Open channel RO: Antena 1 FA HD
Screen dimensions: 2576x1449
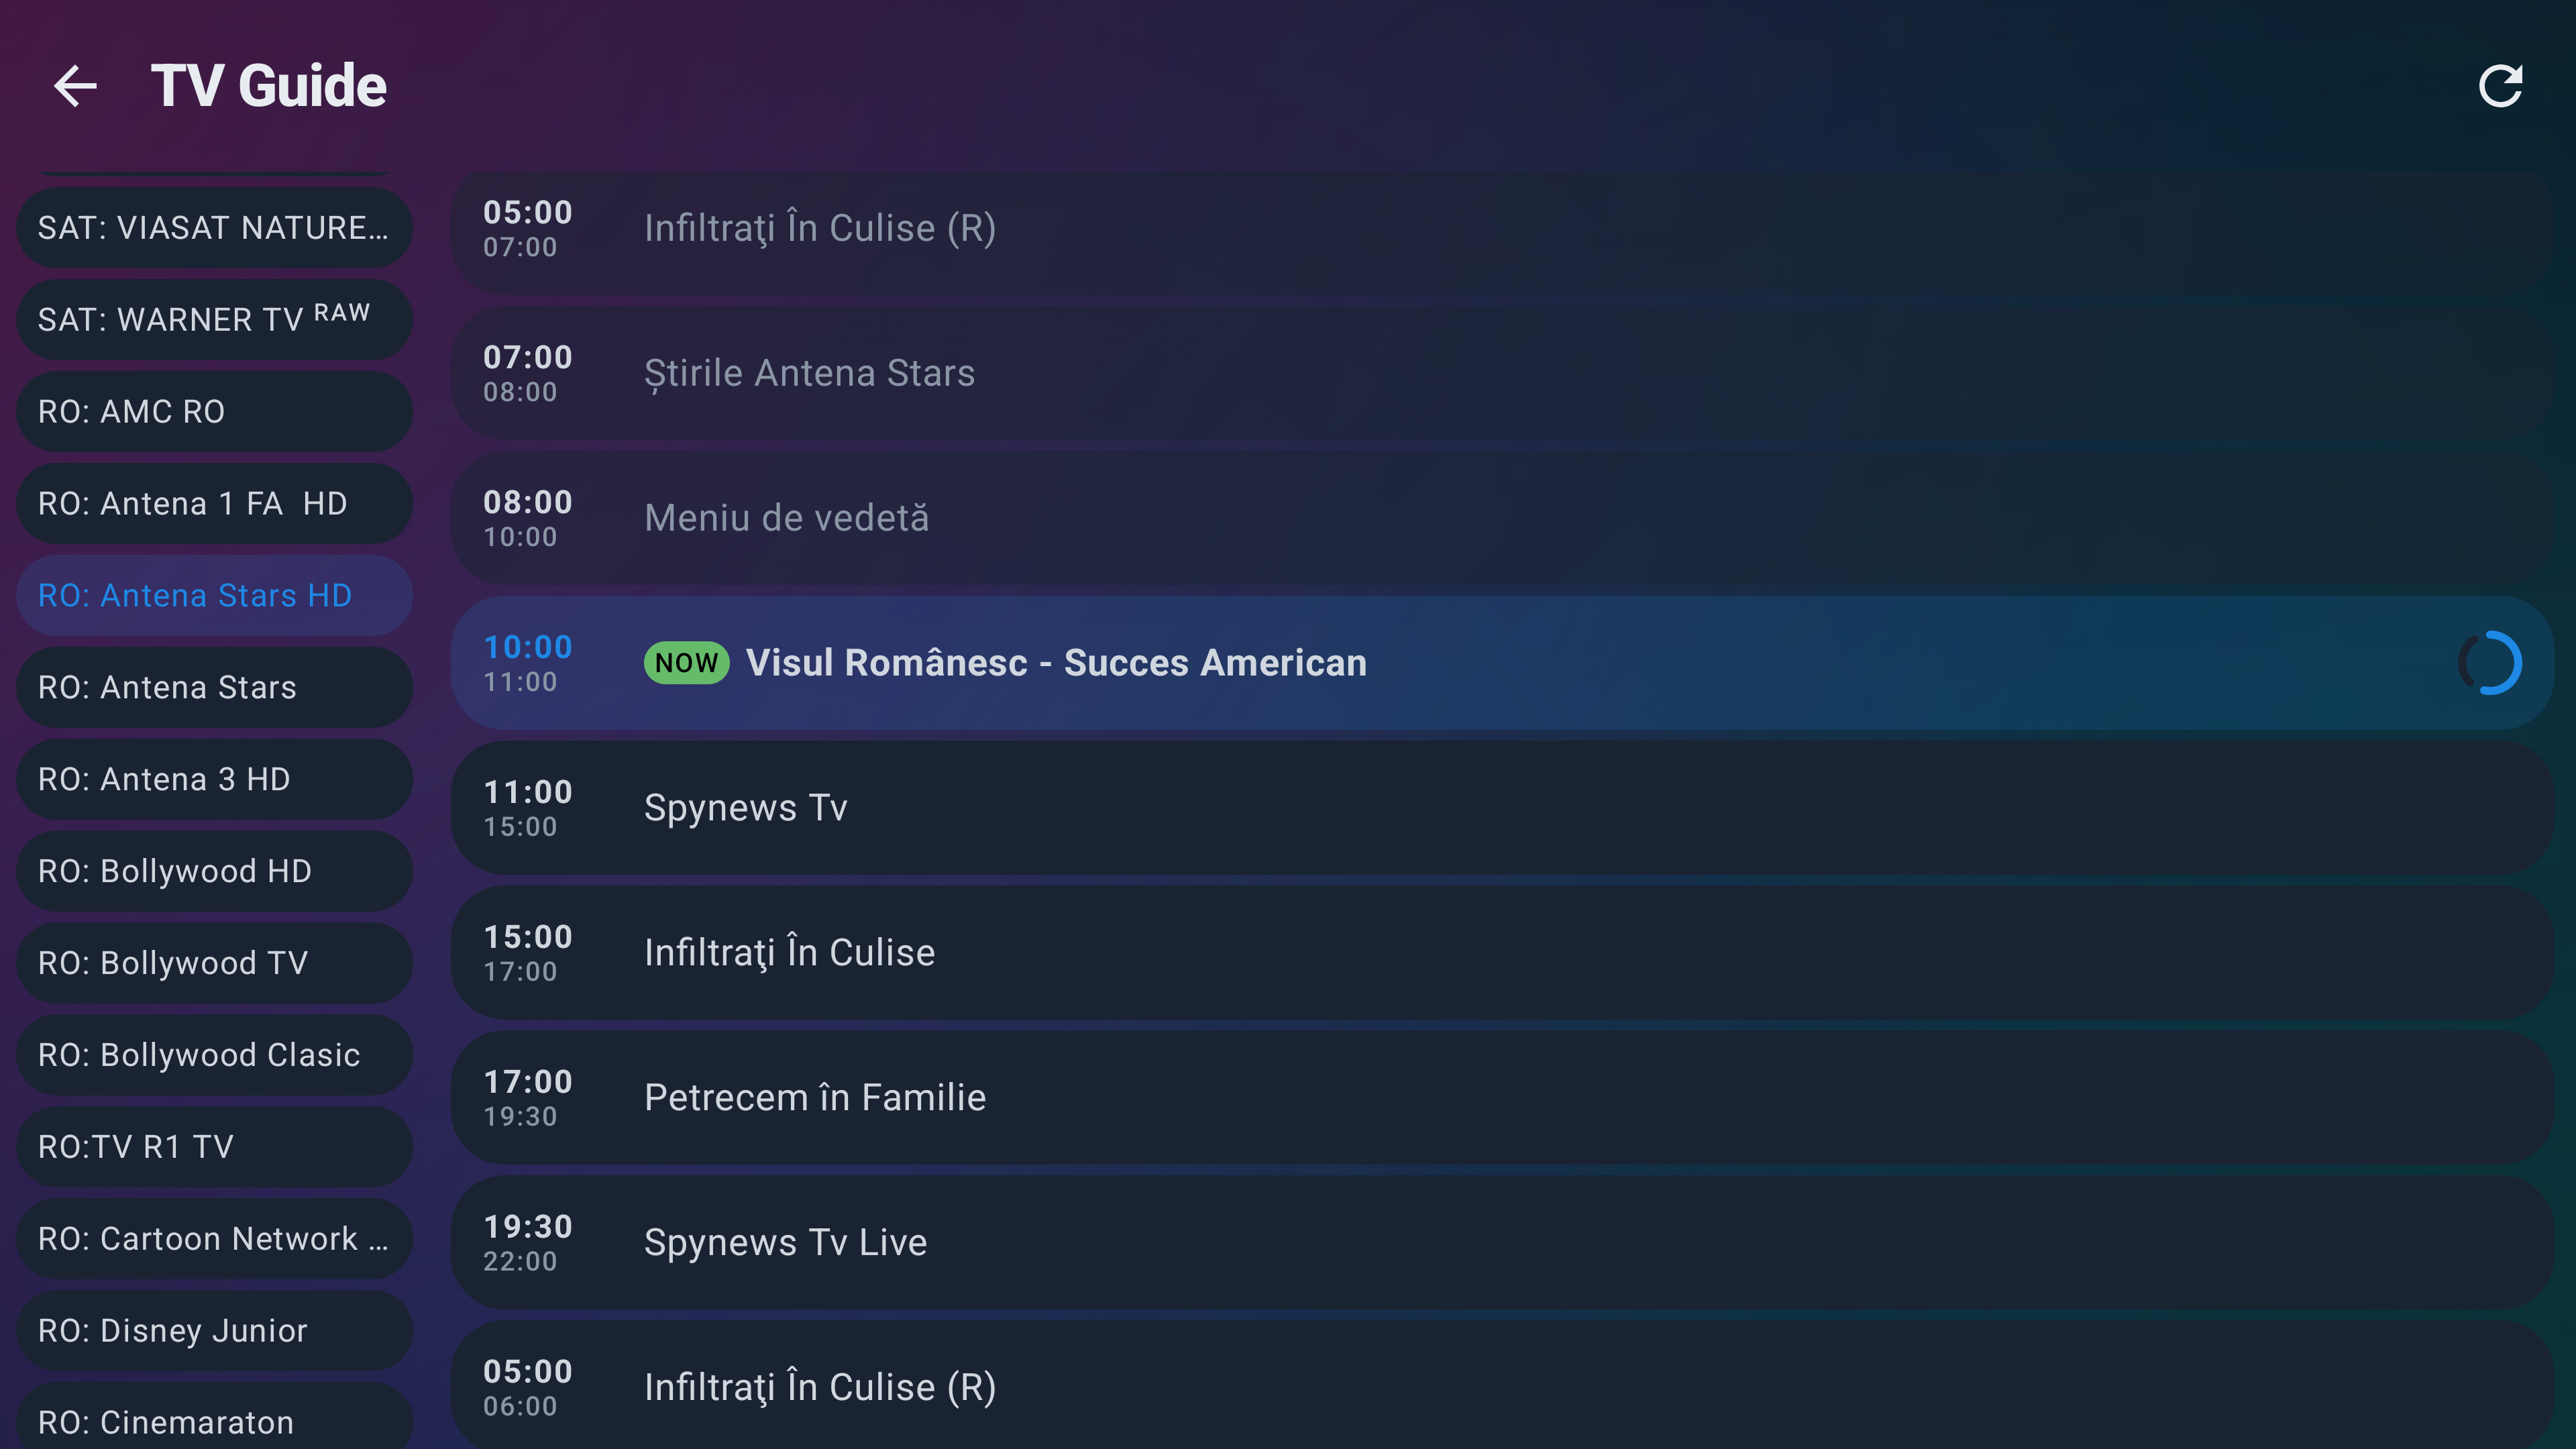[x=213, y=503]
